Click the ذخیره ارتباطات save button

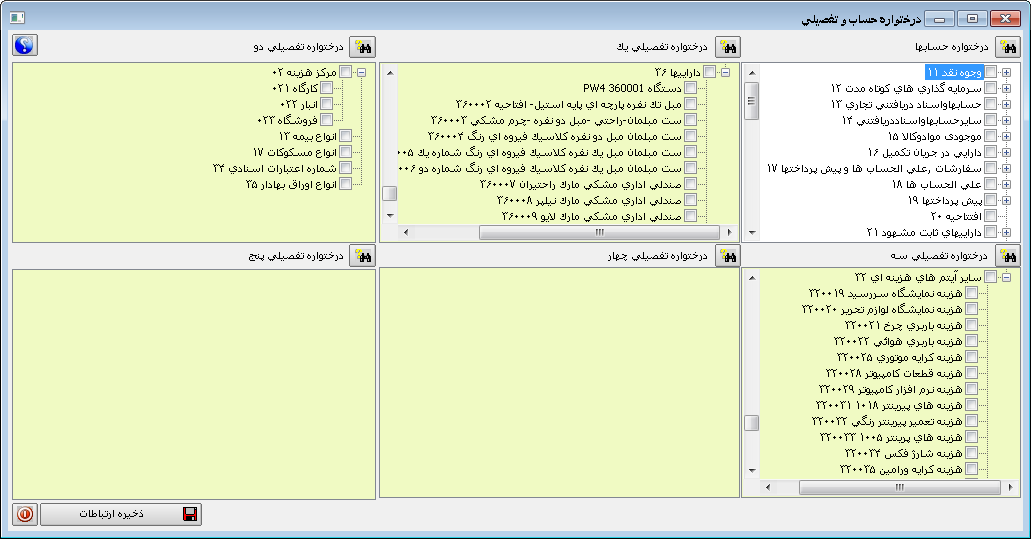120,514
